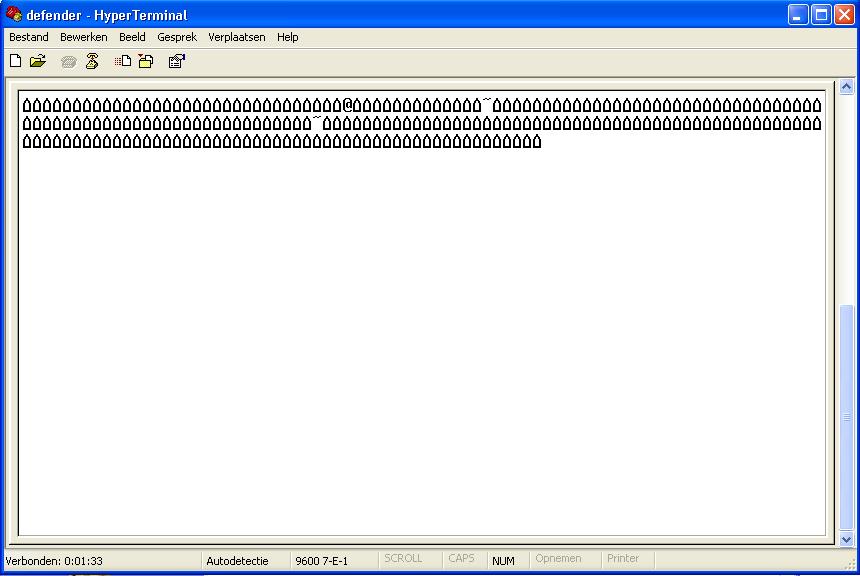This screenshot has width=860, height=576.
Task: Select the Receive file toolbar icon
Action: click(x=146, y=61)
